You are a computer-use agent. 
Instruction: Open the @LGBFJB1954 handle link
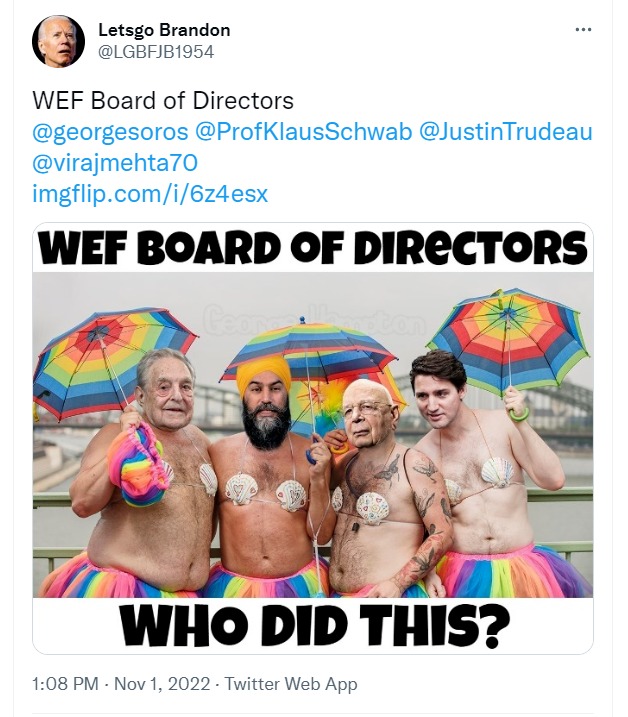[x=155, y=51]
